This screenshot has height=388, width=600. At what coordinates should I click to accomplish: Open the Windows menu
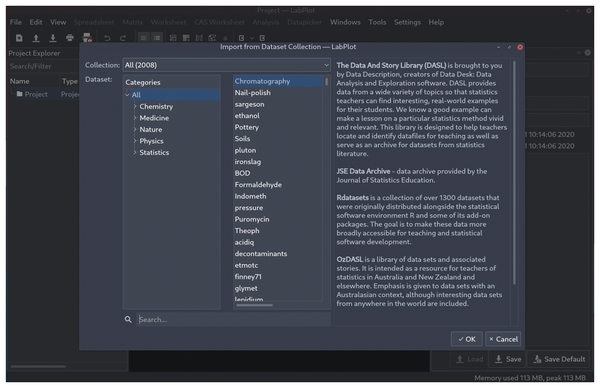[345, 22]
